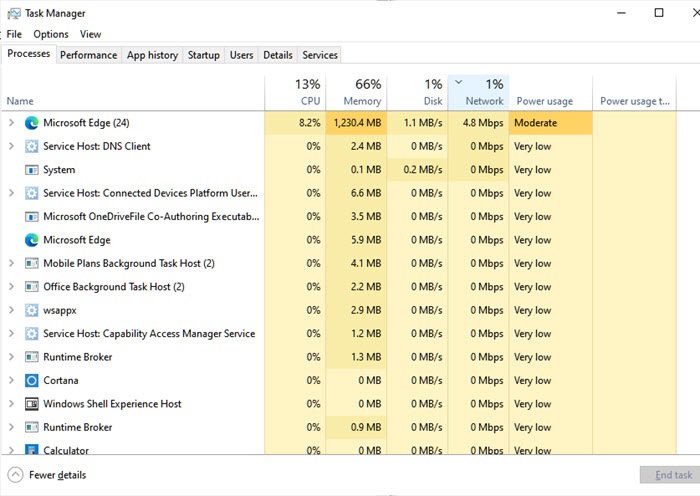Click Fewer details link

coord(58,475)
